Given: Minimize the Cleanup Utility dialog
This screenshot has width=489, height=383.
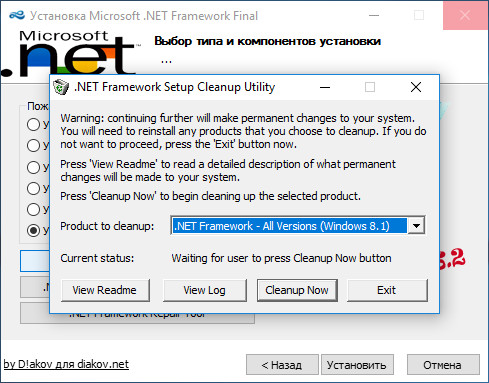Looking at the screenshot, I should 325,87.
